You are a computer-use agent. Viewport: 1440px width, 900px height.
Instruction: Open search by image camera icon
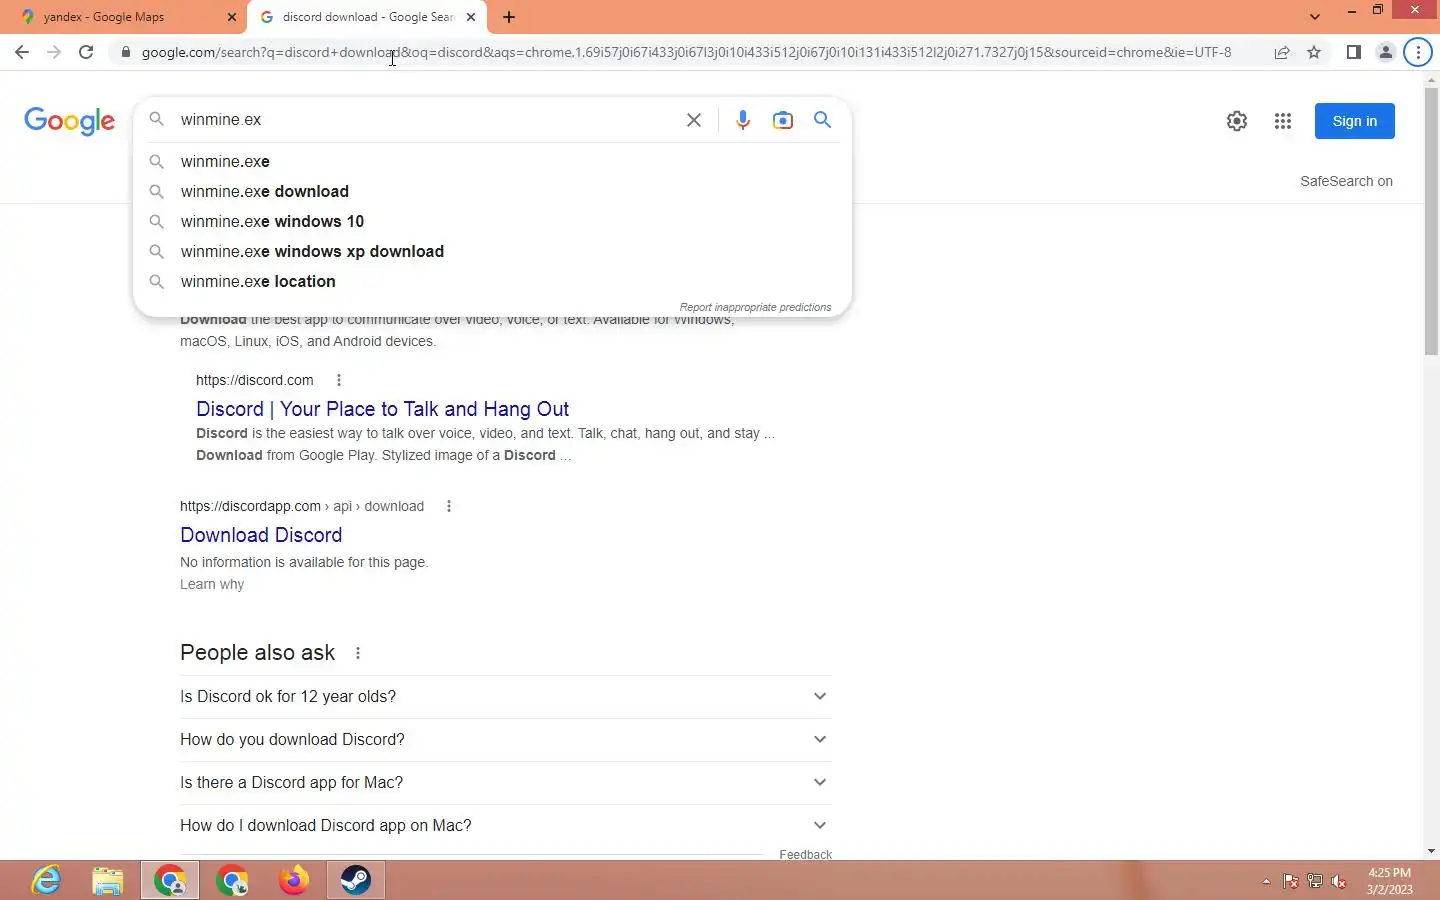click(783, 120)
